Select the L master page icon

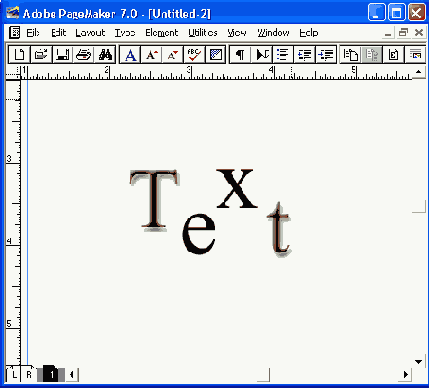tap(14, 374)
